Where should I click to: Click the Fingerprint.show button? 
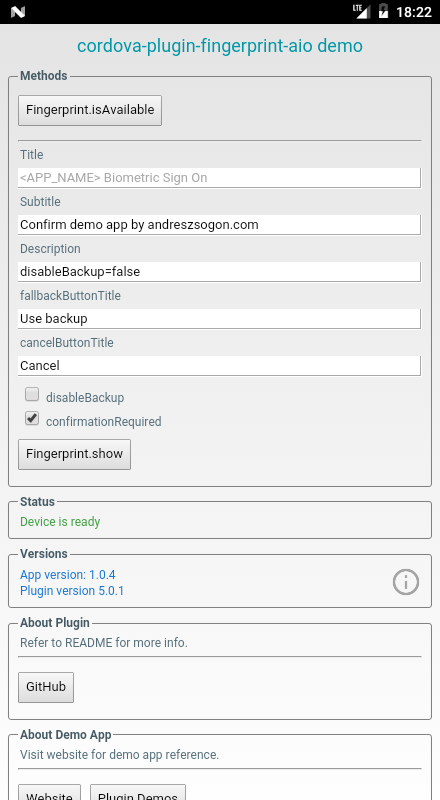75,454
